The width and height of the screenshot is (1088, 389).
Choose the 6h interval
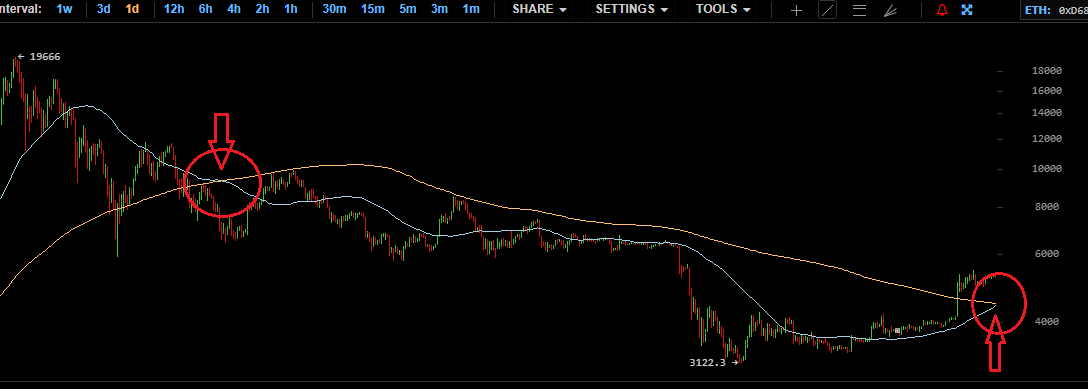[205, 9]
